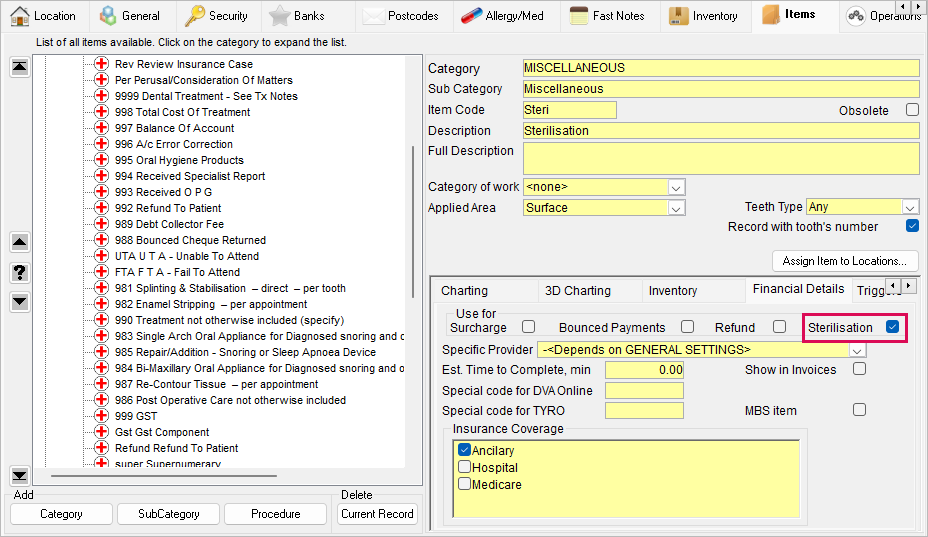
Task: Switch to the 3D Charting tab
Action: [x=577, y=291]
